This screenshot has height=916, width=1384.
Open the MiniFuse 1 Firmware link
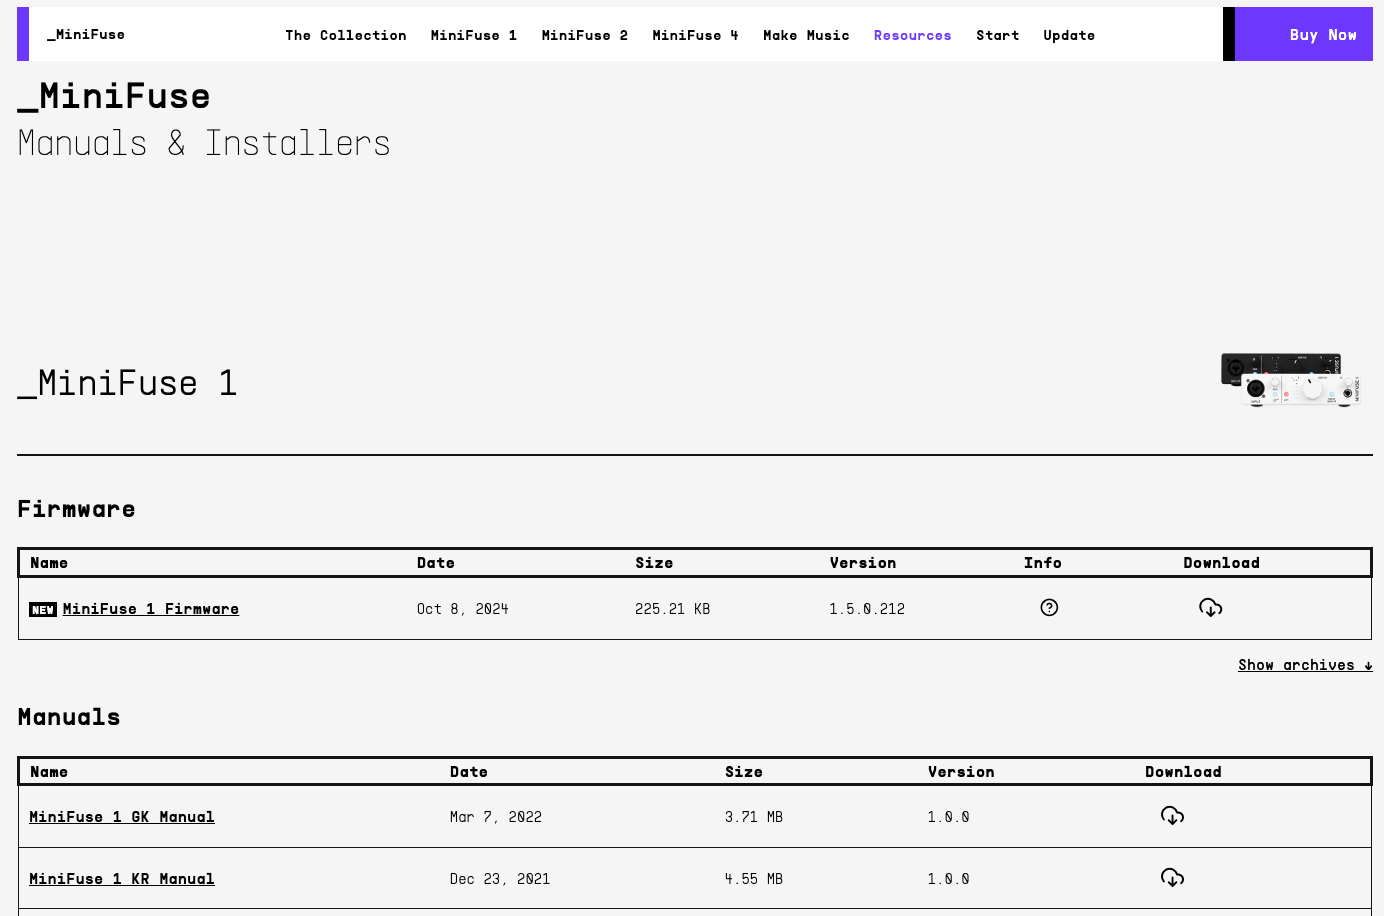point(150,609)
